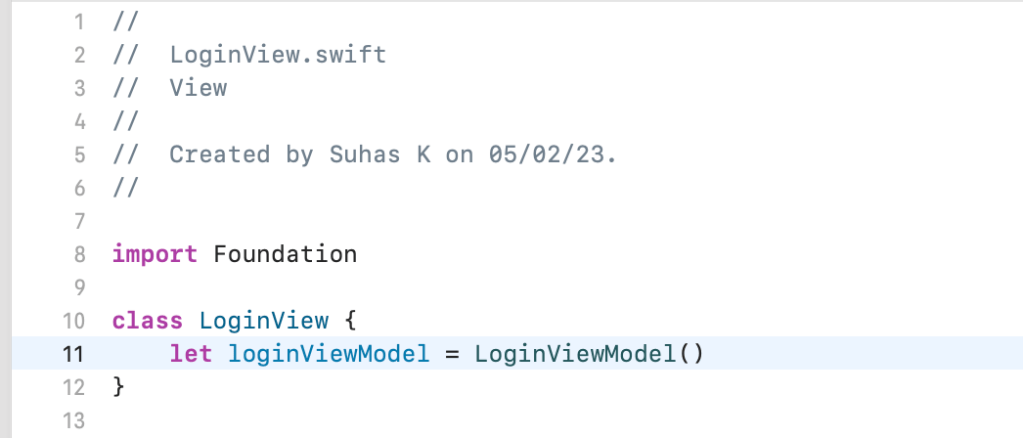
Task: Click the LoginView class name declaration
Action: [x=264, y=321]
